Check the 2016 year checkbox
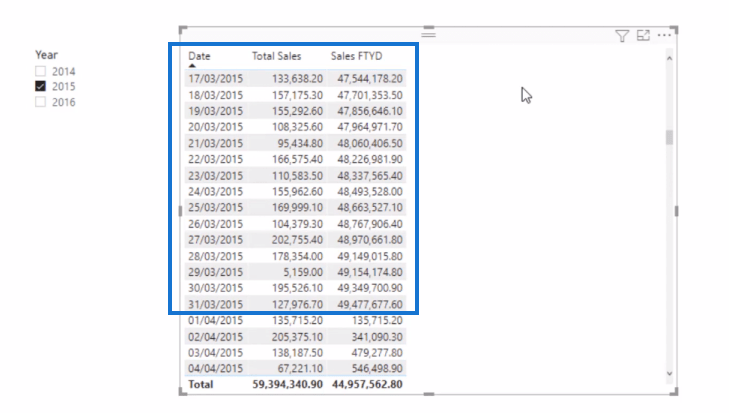Screen dimensions: 729x413 pyautogui.click(x=40, y=102)
